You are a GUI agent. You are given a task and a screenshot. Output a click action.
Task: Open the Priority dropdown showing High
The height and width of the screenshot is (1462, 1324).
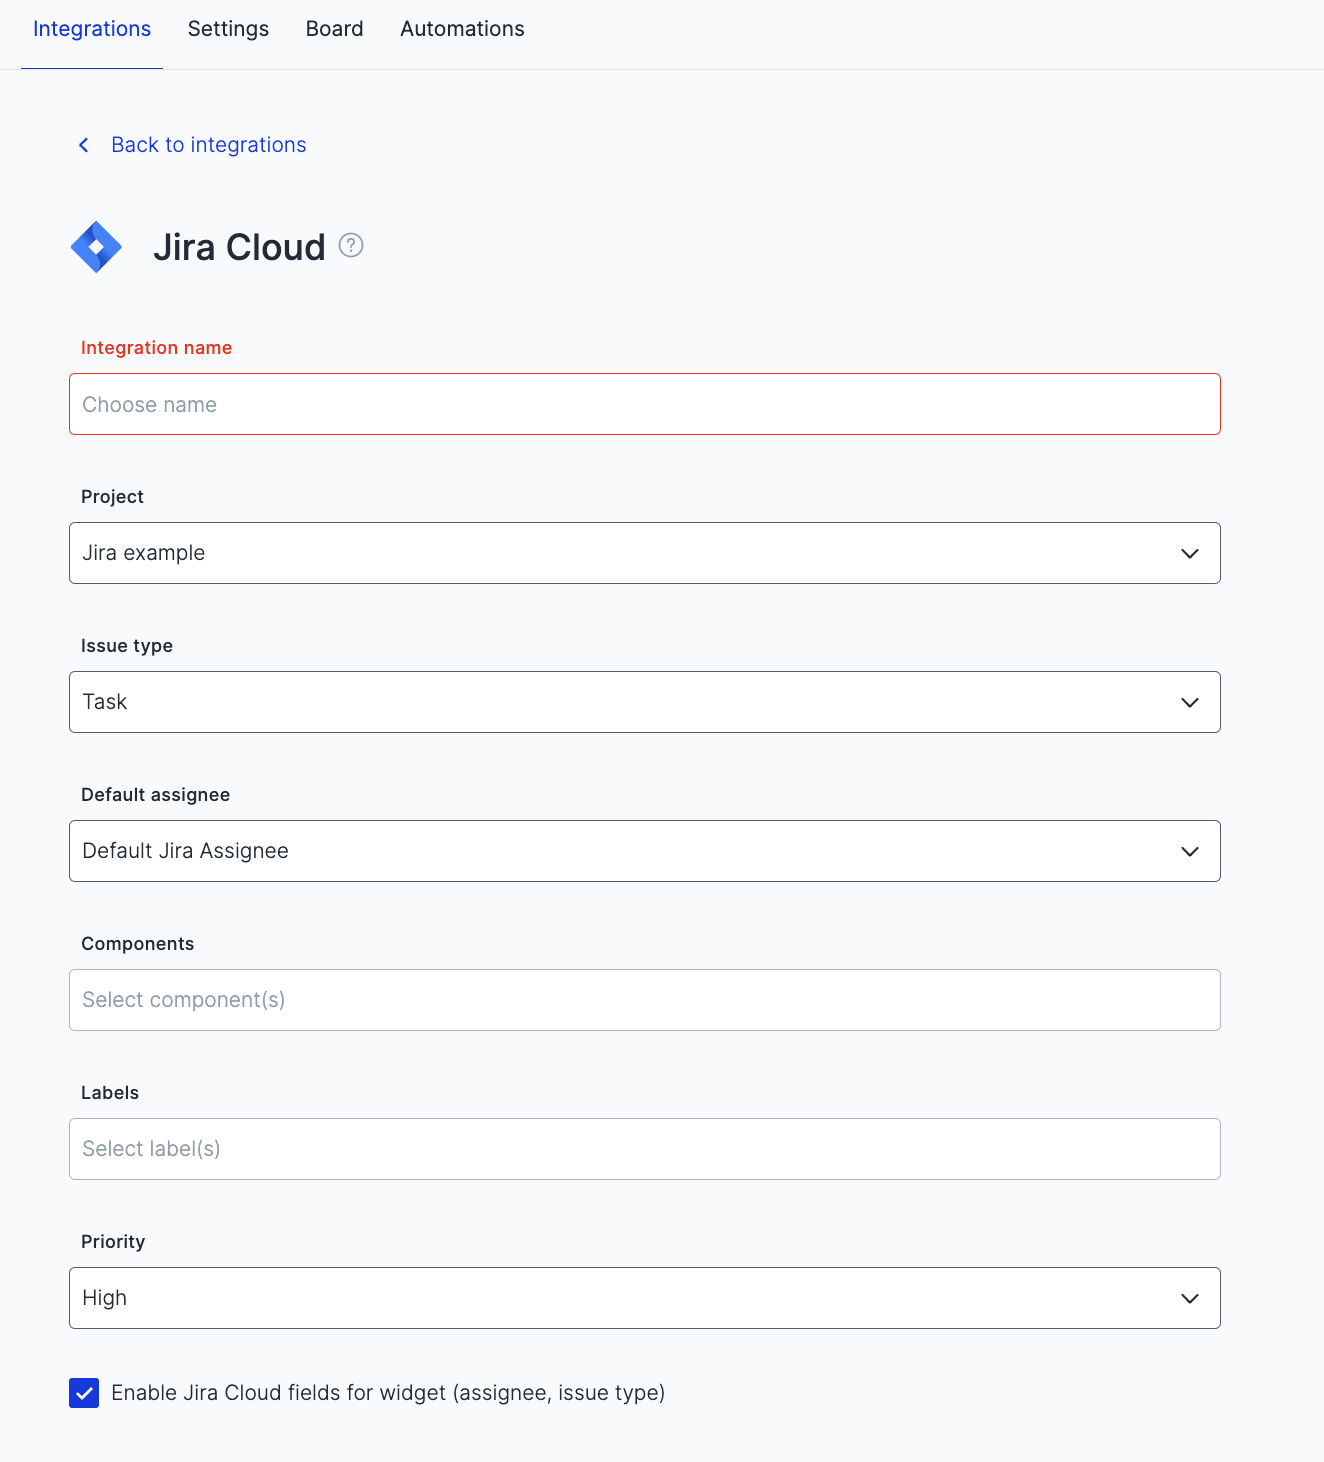(x=644, y=1298)
